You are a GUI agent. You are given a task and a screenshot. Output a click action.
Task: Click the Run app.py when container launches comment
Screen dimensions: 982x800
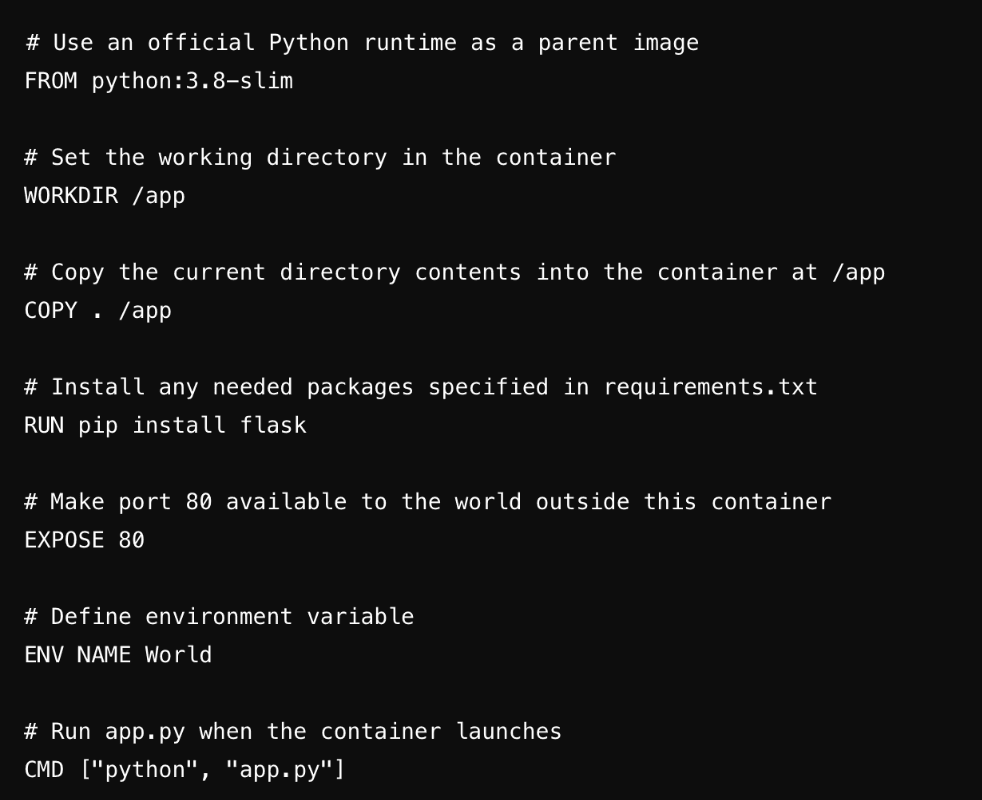[293, 732]
